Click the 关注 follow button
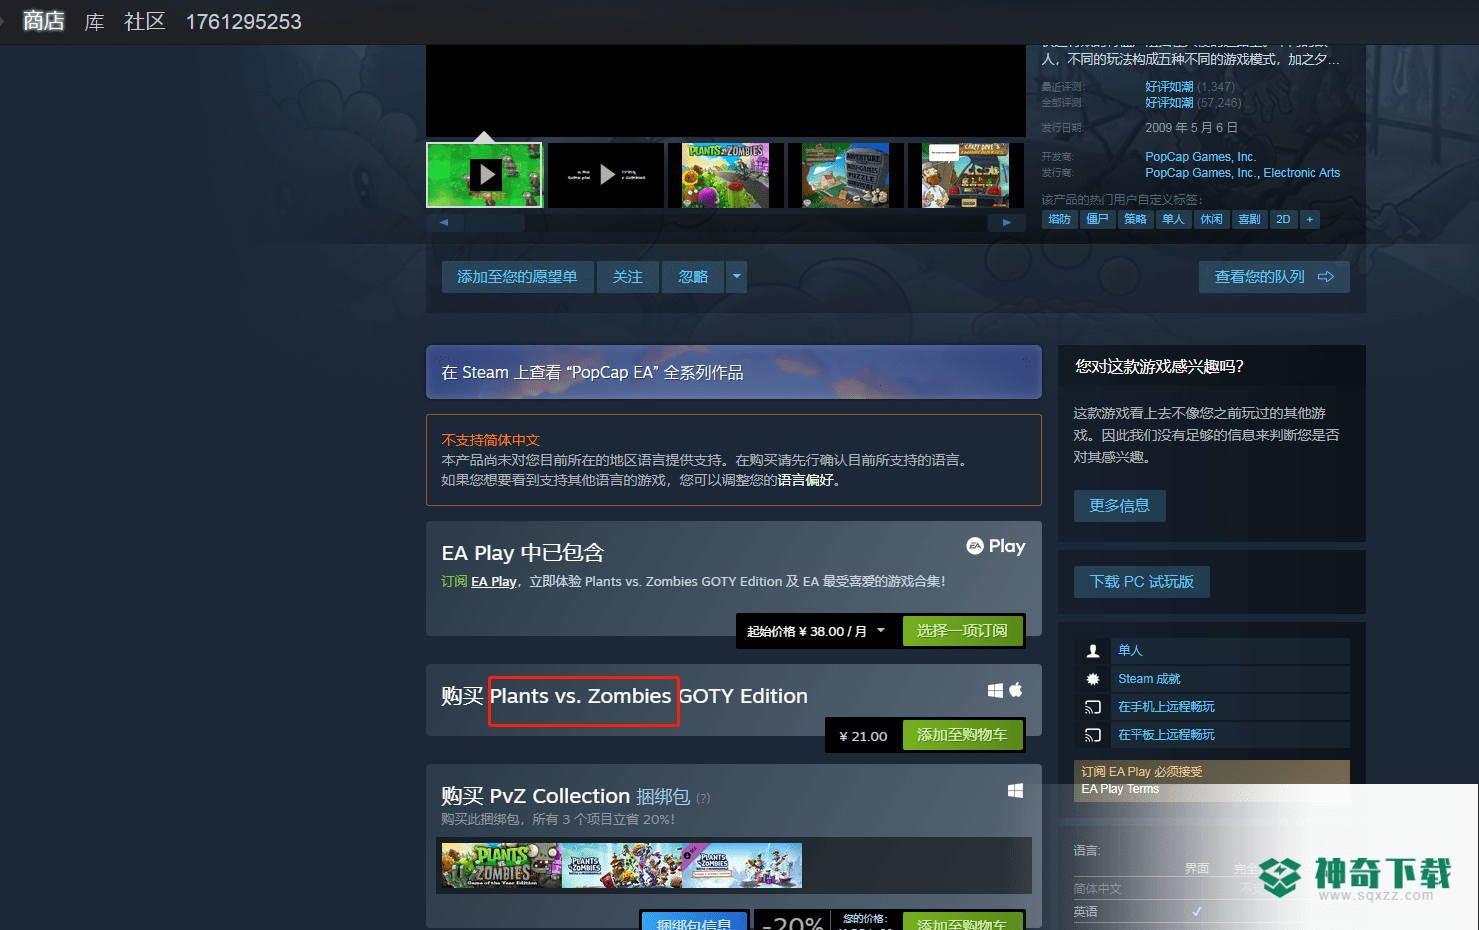Screen dimensions: 1479x930 point(628,277)
